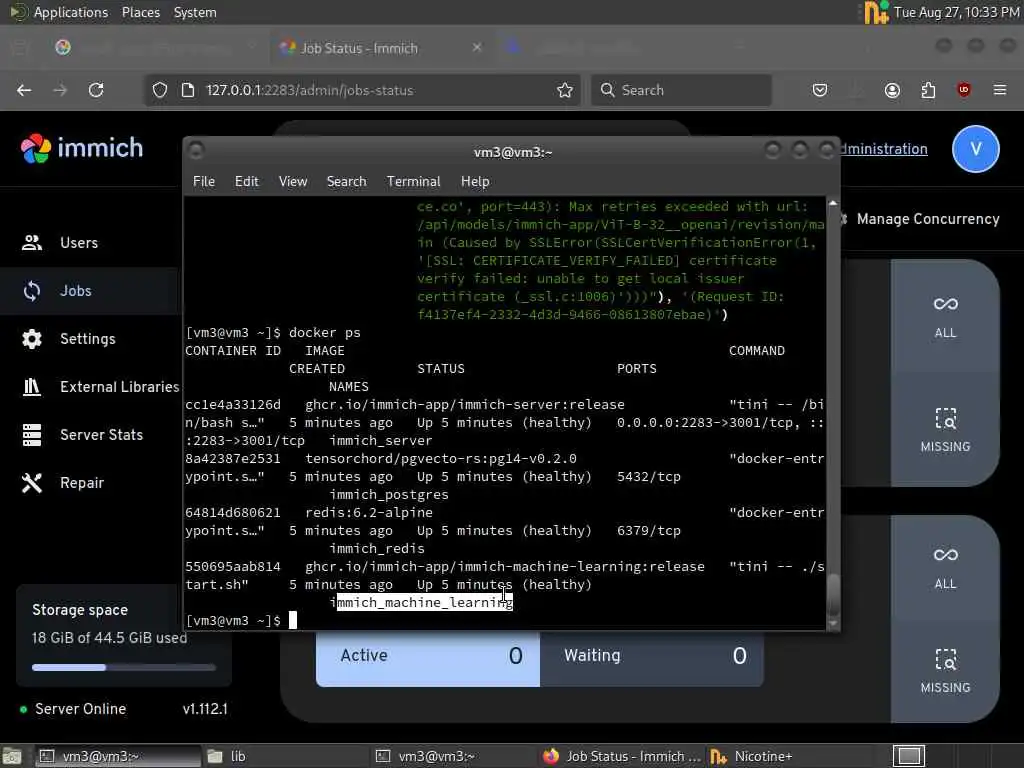The image size is (1024, 768).
Task: Switch to the Job Status - Immich tab
Action: tap(359, 48)
